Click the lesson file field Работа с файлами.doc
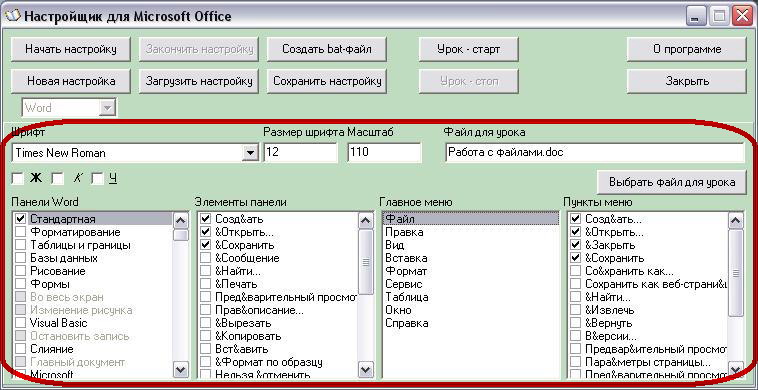This screenshot has height=390, width=758. (x=595, y=153)
